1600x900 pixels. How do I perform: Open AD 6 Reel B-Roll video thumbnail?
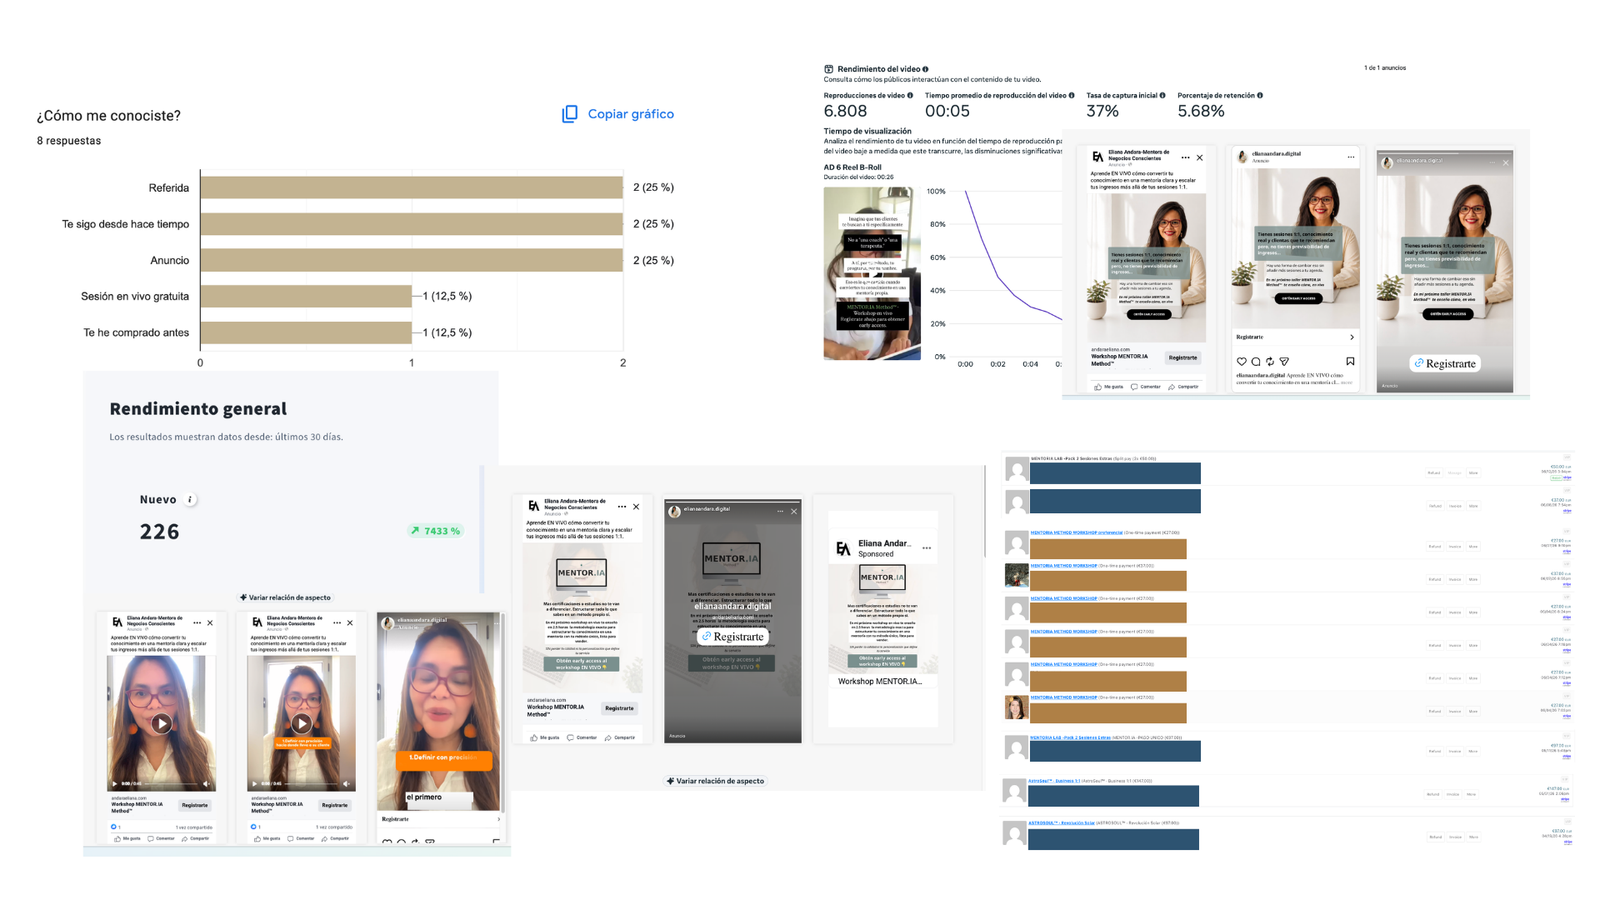coord(872,273)
